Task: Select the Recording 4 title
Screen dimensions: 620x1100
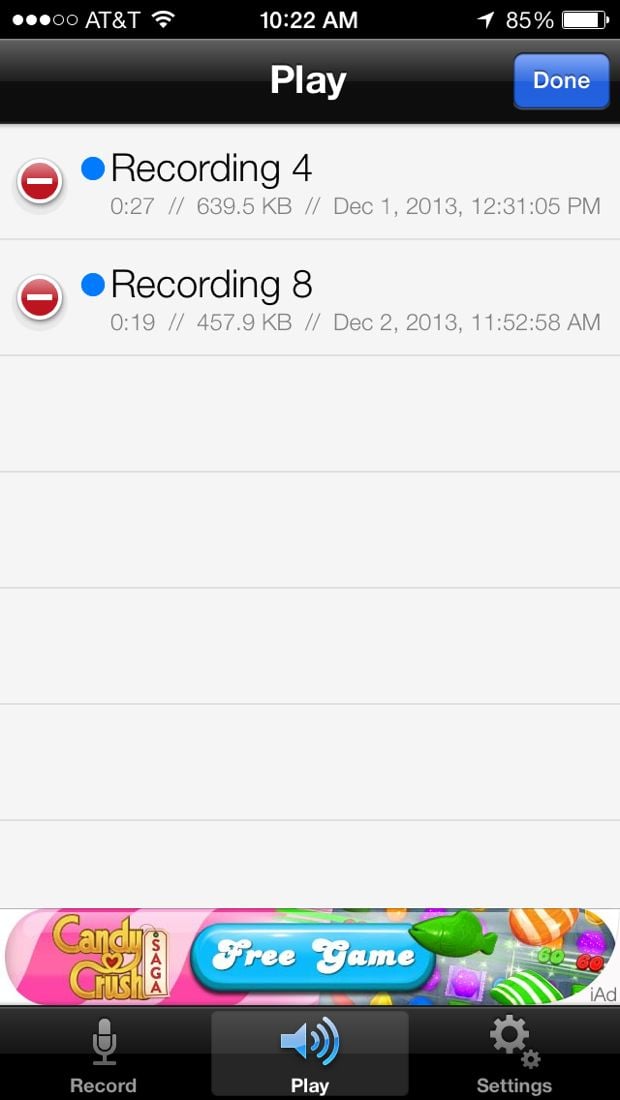Action: [x=211, y=169]
